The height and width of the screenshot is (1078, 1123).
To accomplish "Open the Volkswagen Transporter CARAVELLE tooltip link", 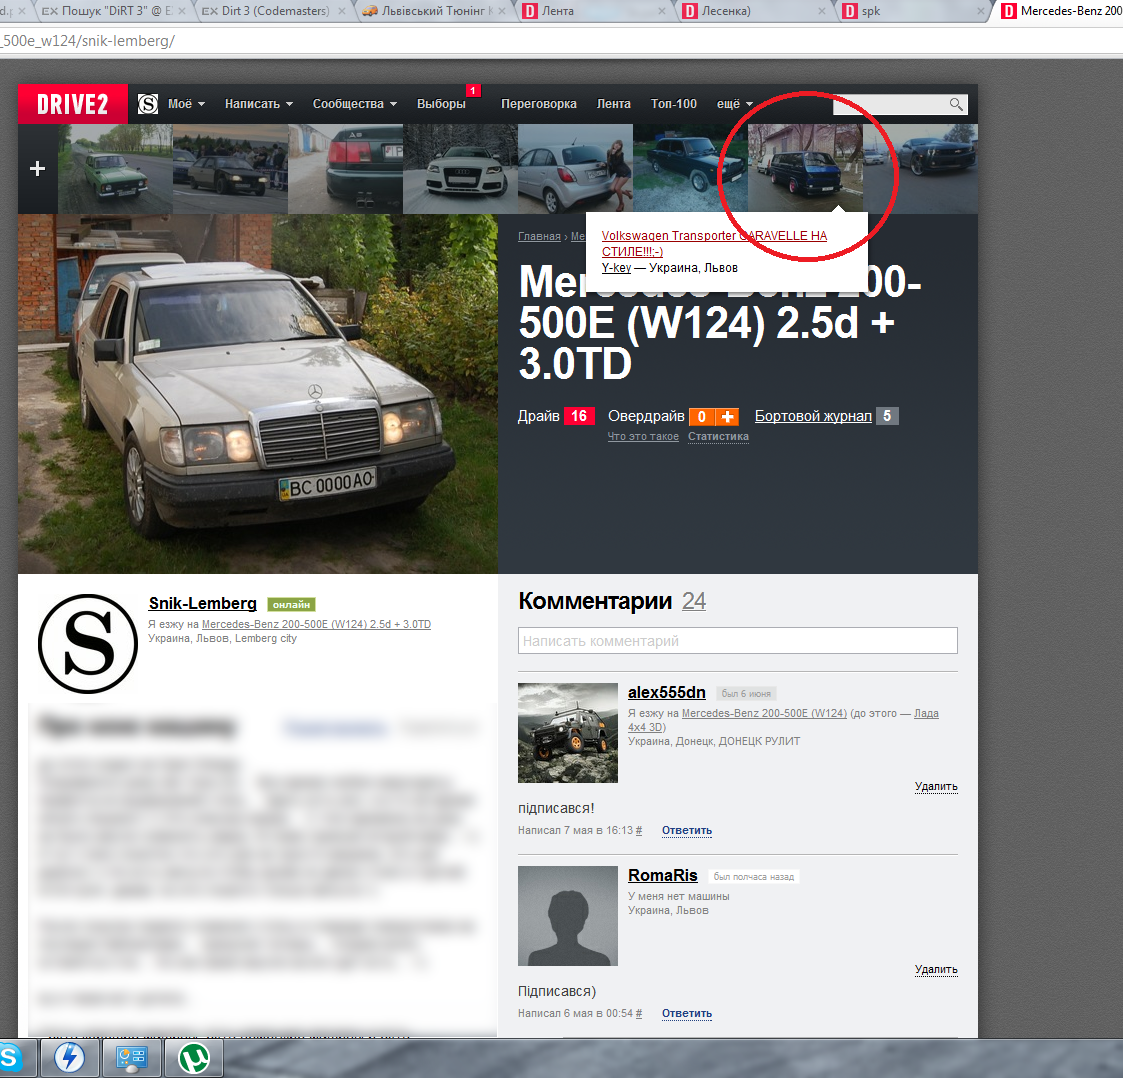I will [x=714, y=244].
